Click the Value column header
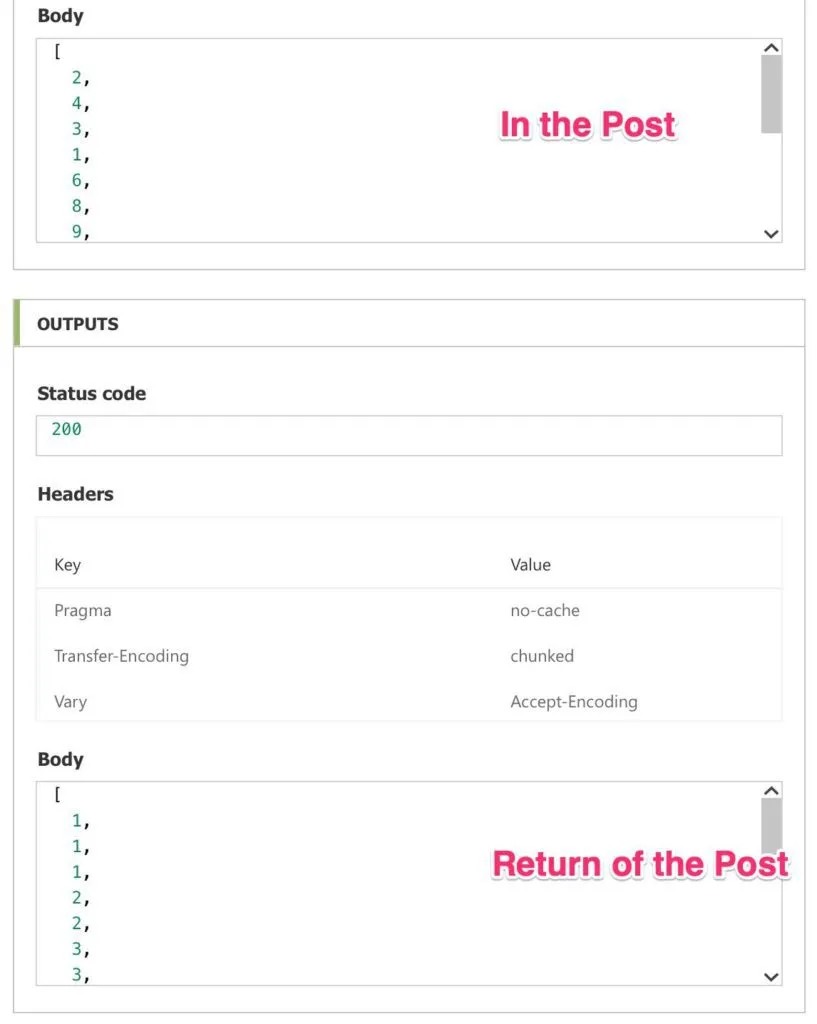This screenshot has width=817, height=1024. tap(530, 565)
